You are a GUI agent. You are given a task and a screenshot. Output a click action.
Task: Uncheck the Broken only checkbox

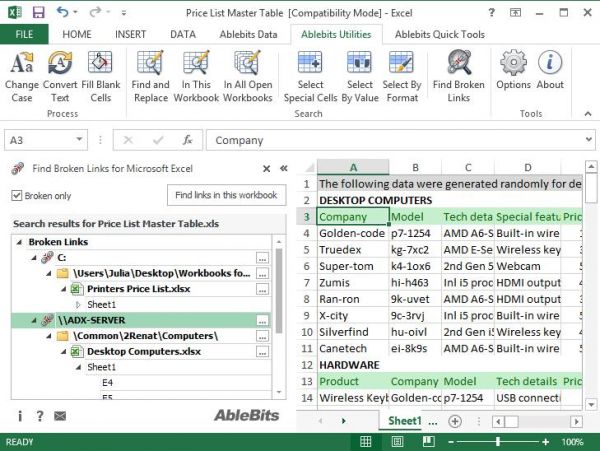[x=17, y=196]
